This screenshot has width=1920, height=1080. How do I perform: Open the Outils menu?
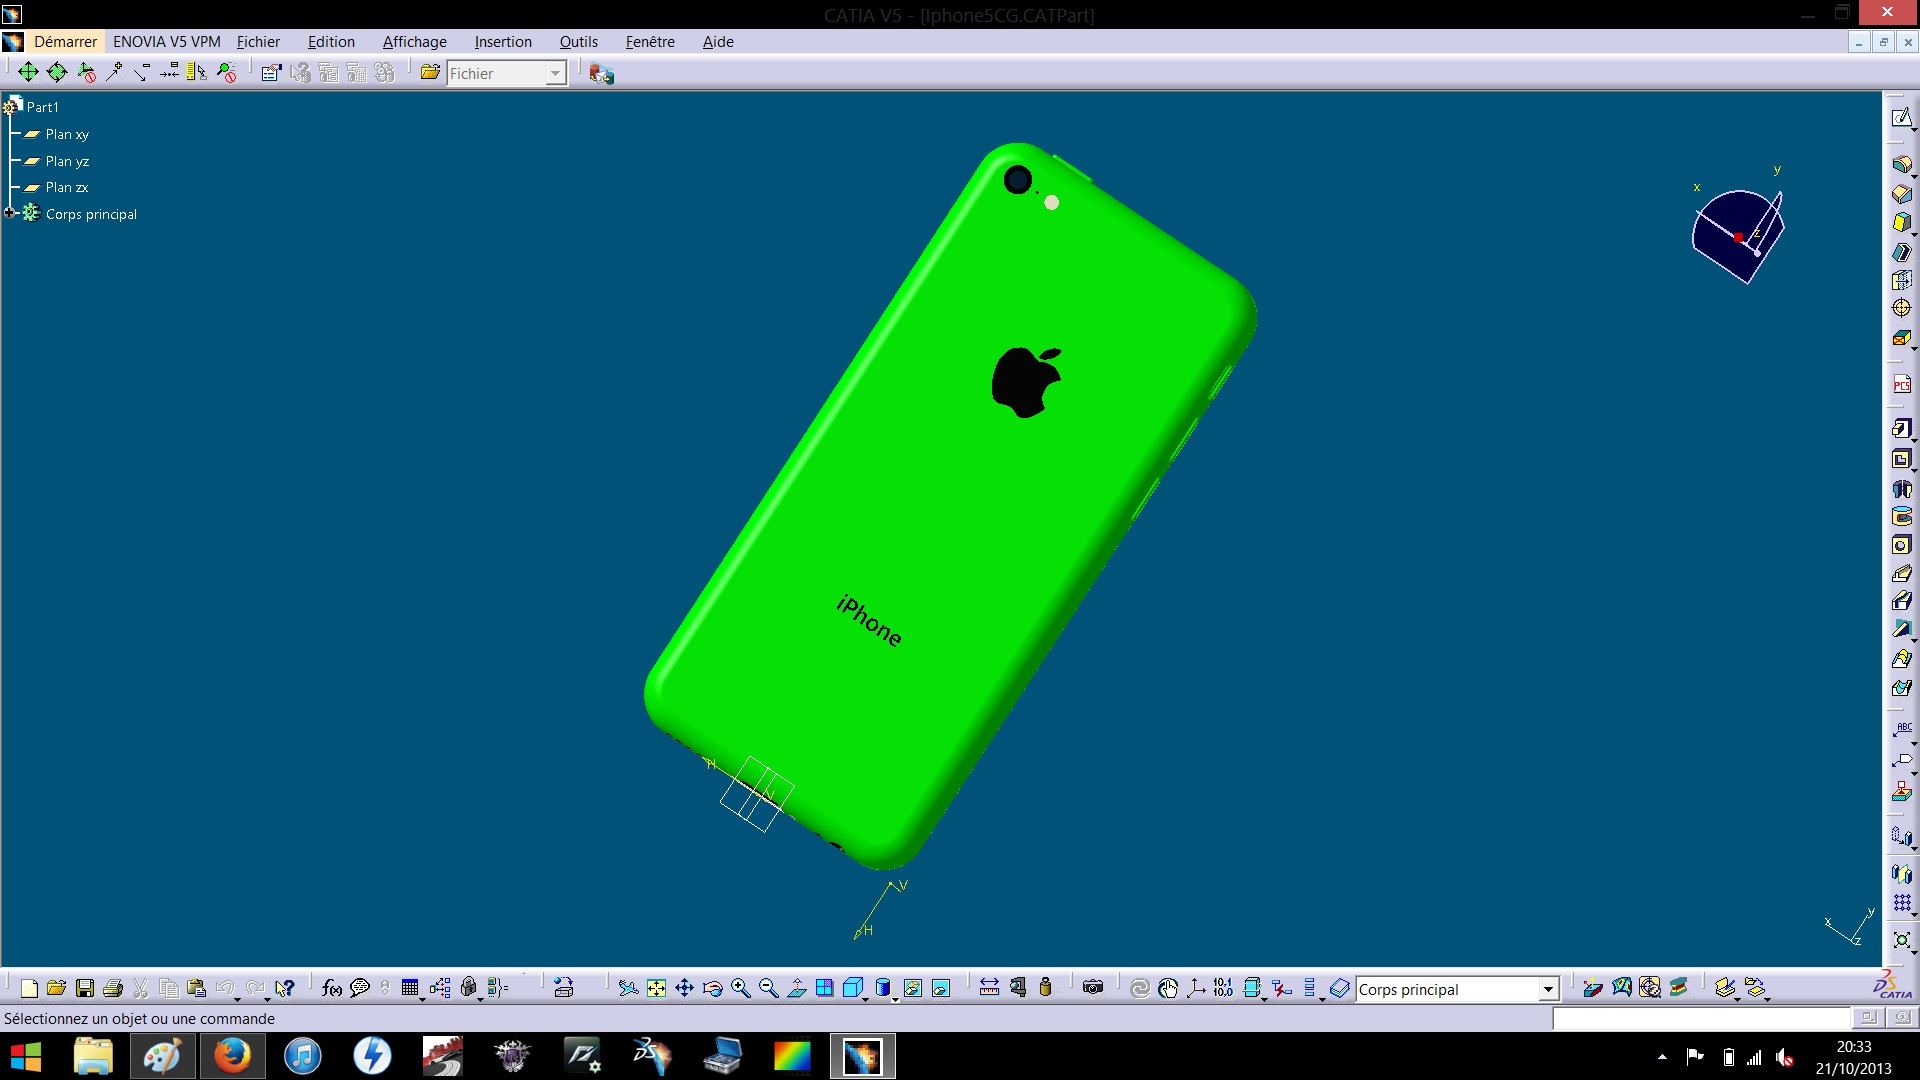[x=578, y=42]
